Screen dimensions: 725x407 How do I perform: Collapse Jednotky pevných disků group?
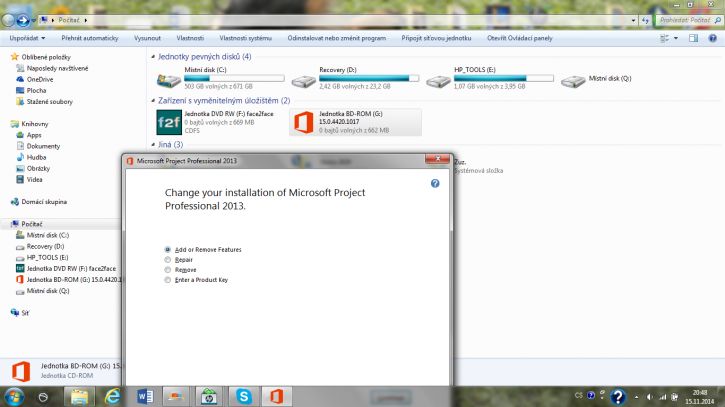coord(153,56)
